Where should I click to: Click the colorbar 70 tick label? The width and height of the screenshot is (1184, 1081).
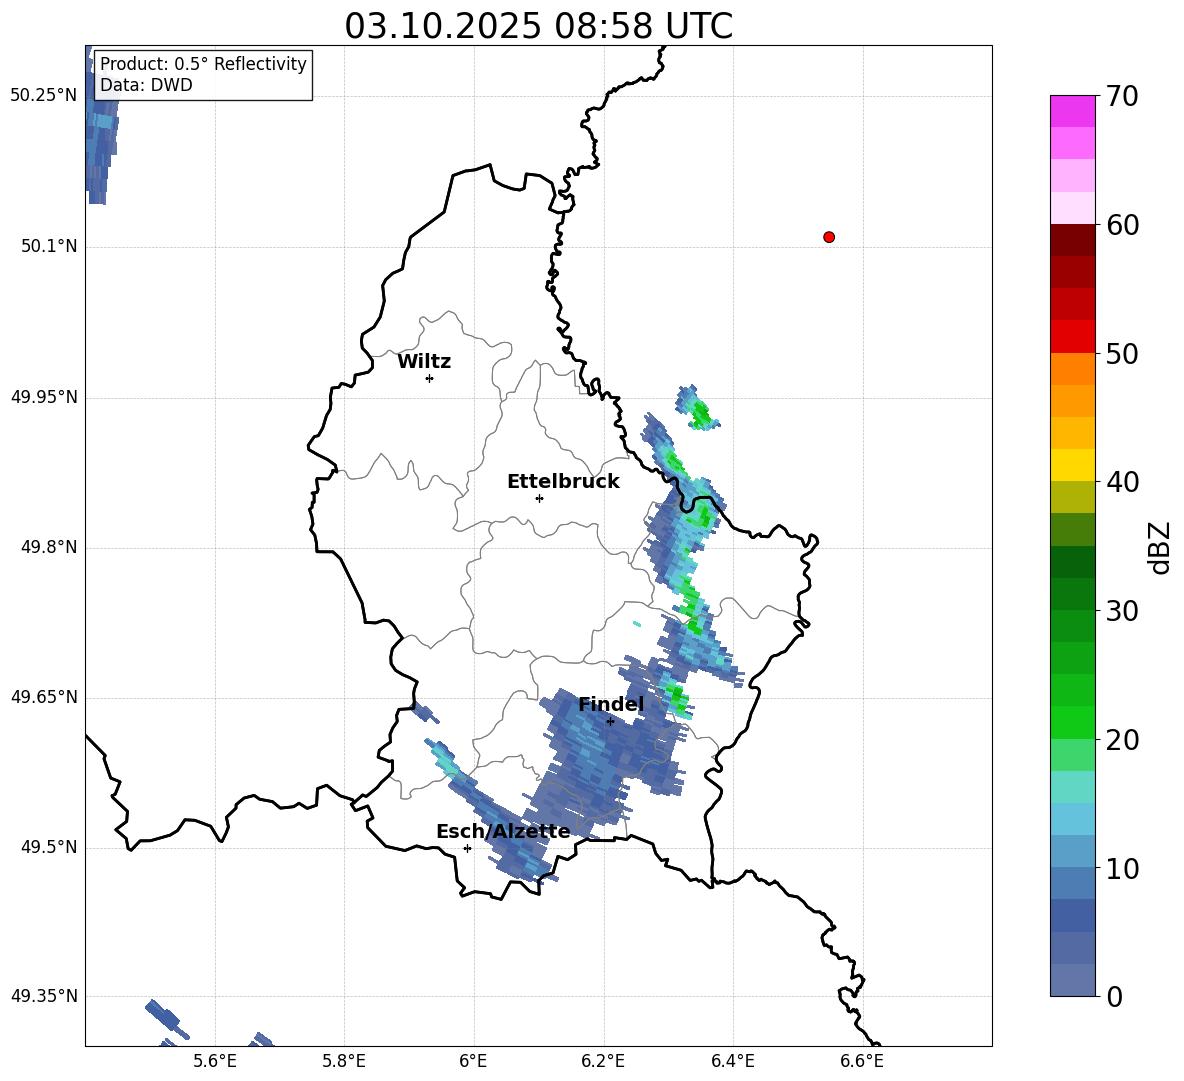1122,96
